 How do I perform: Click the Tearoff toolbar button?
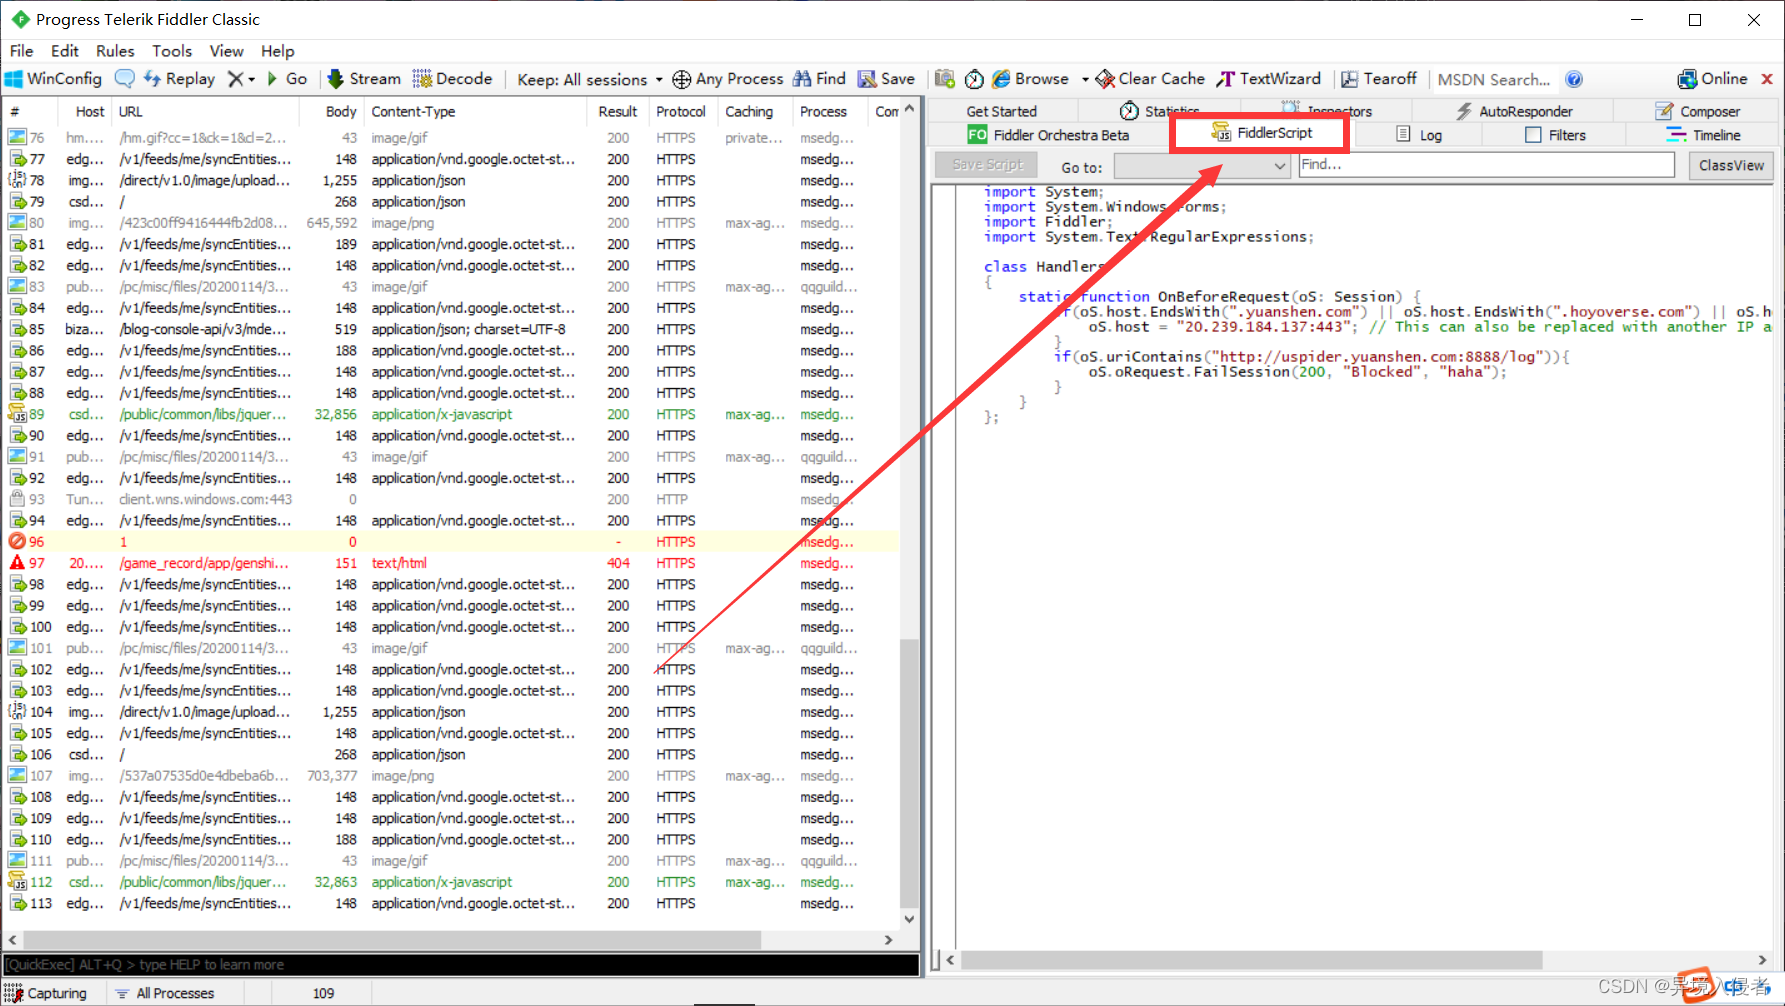(x=1379, y=79)
